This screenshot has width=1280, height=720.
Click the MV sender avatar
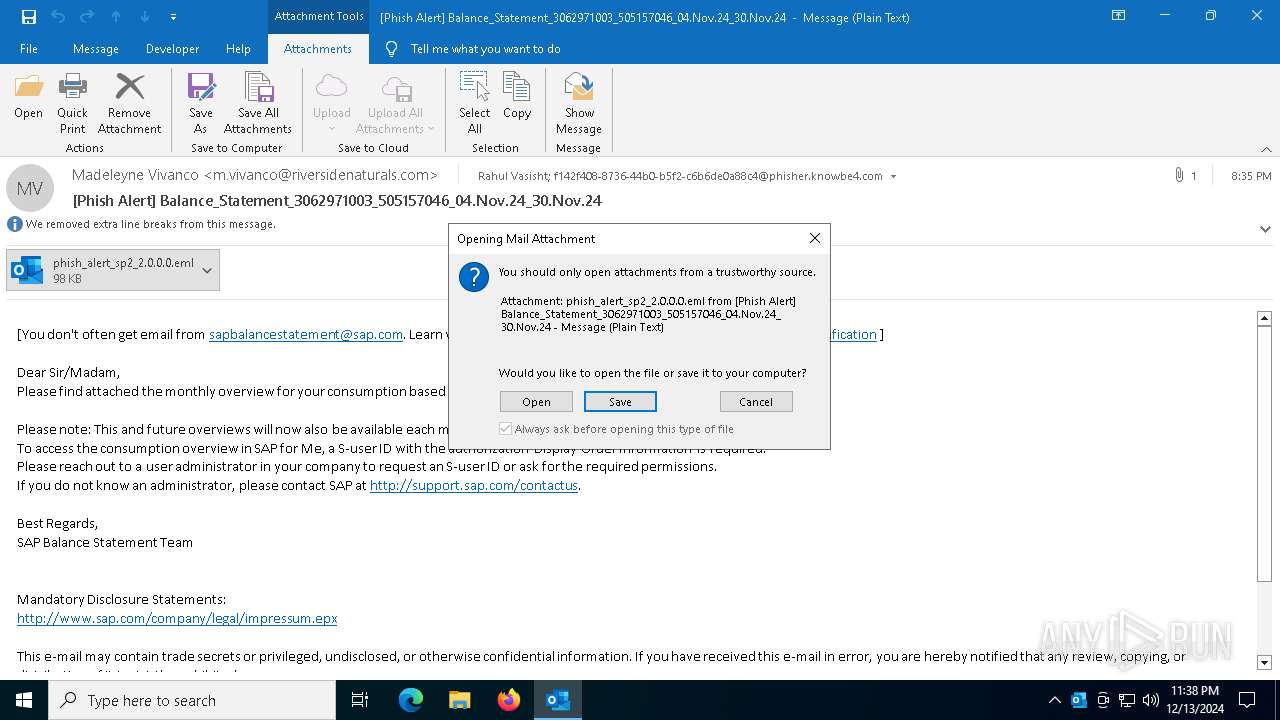[x=30, y=188]
